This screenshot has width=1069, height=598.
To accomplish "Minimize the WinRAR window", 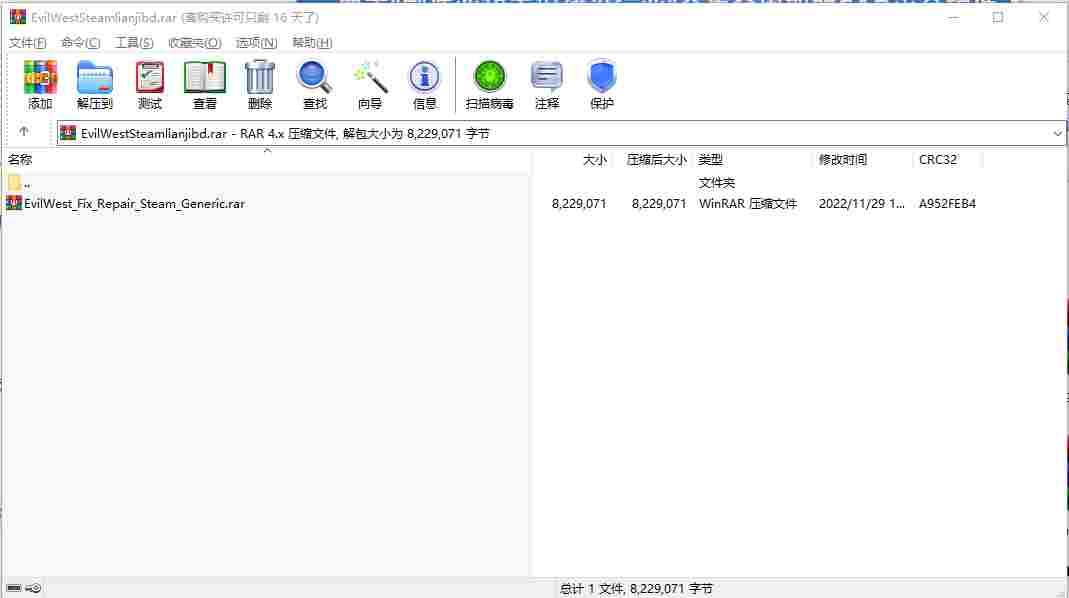I will coord(954,18).
